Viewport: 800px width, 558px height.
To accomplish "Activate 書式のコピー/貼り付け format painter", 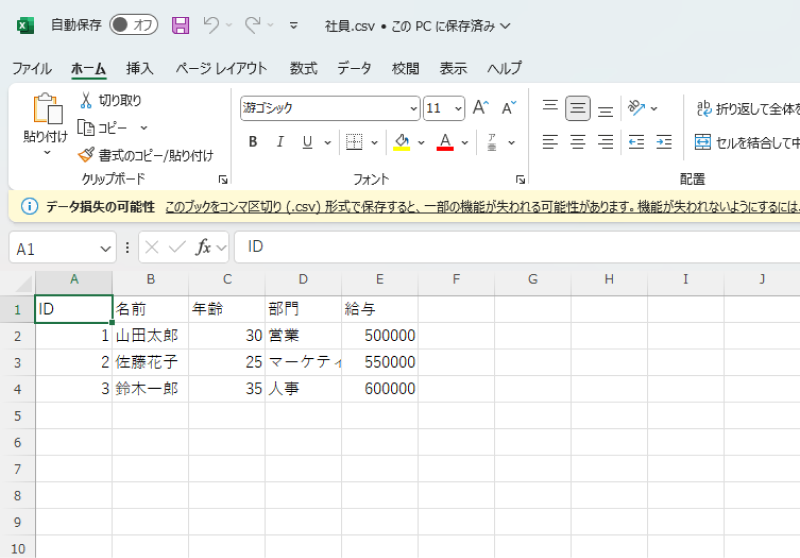I will coord(145,155).
